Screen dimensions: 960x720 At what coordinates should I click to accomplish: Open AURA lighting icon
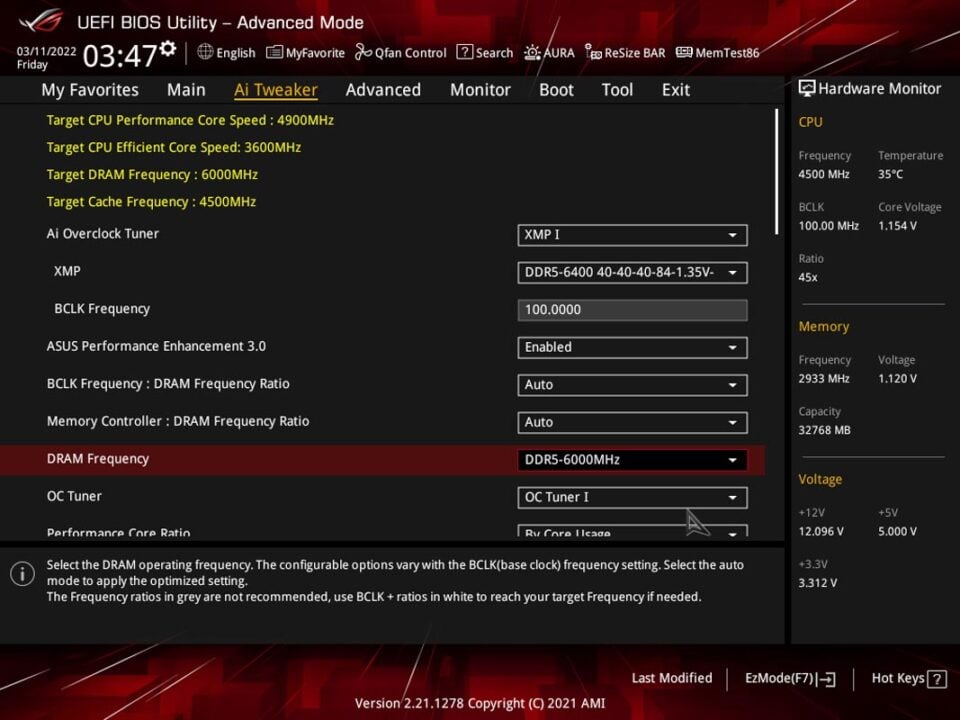tap(532, 53)
